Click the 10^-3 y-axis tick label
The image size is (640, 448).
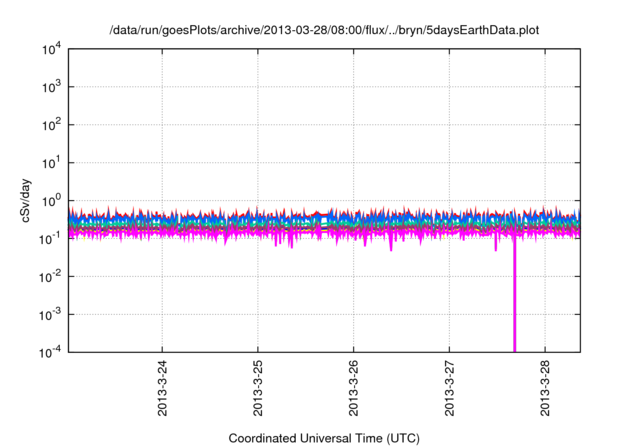[x=50, y=315]
